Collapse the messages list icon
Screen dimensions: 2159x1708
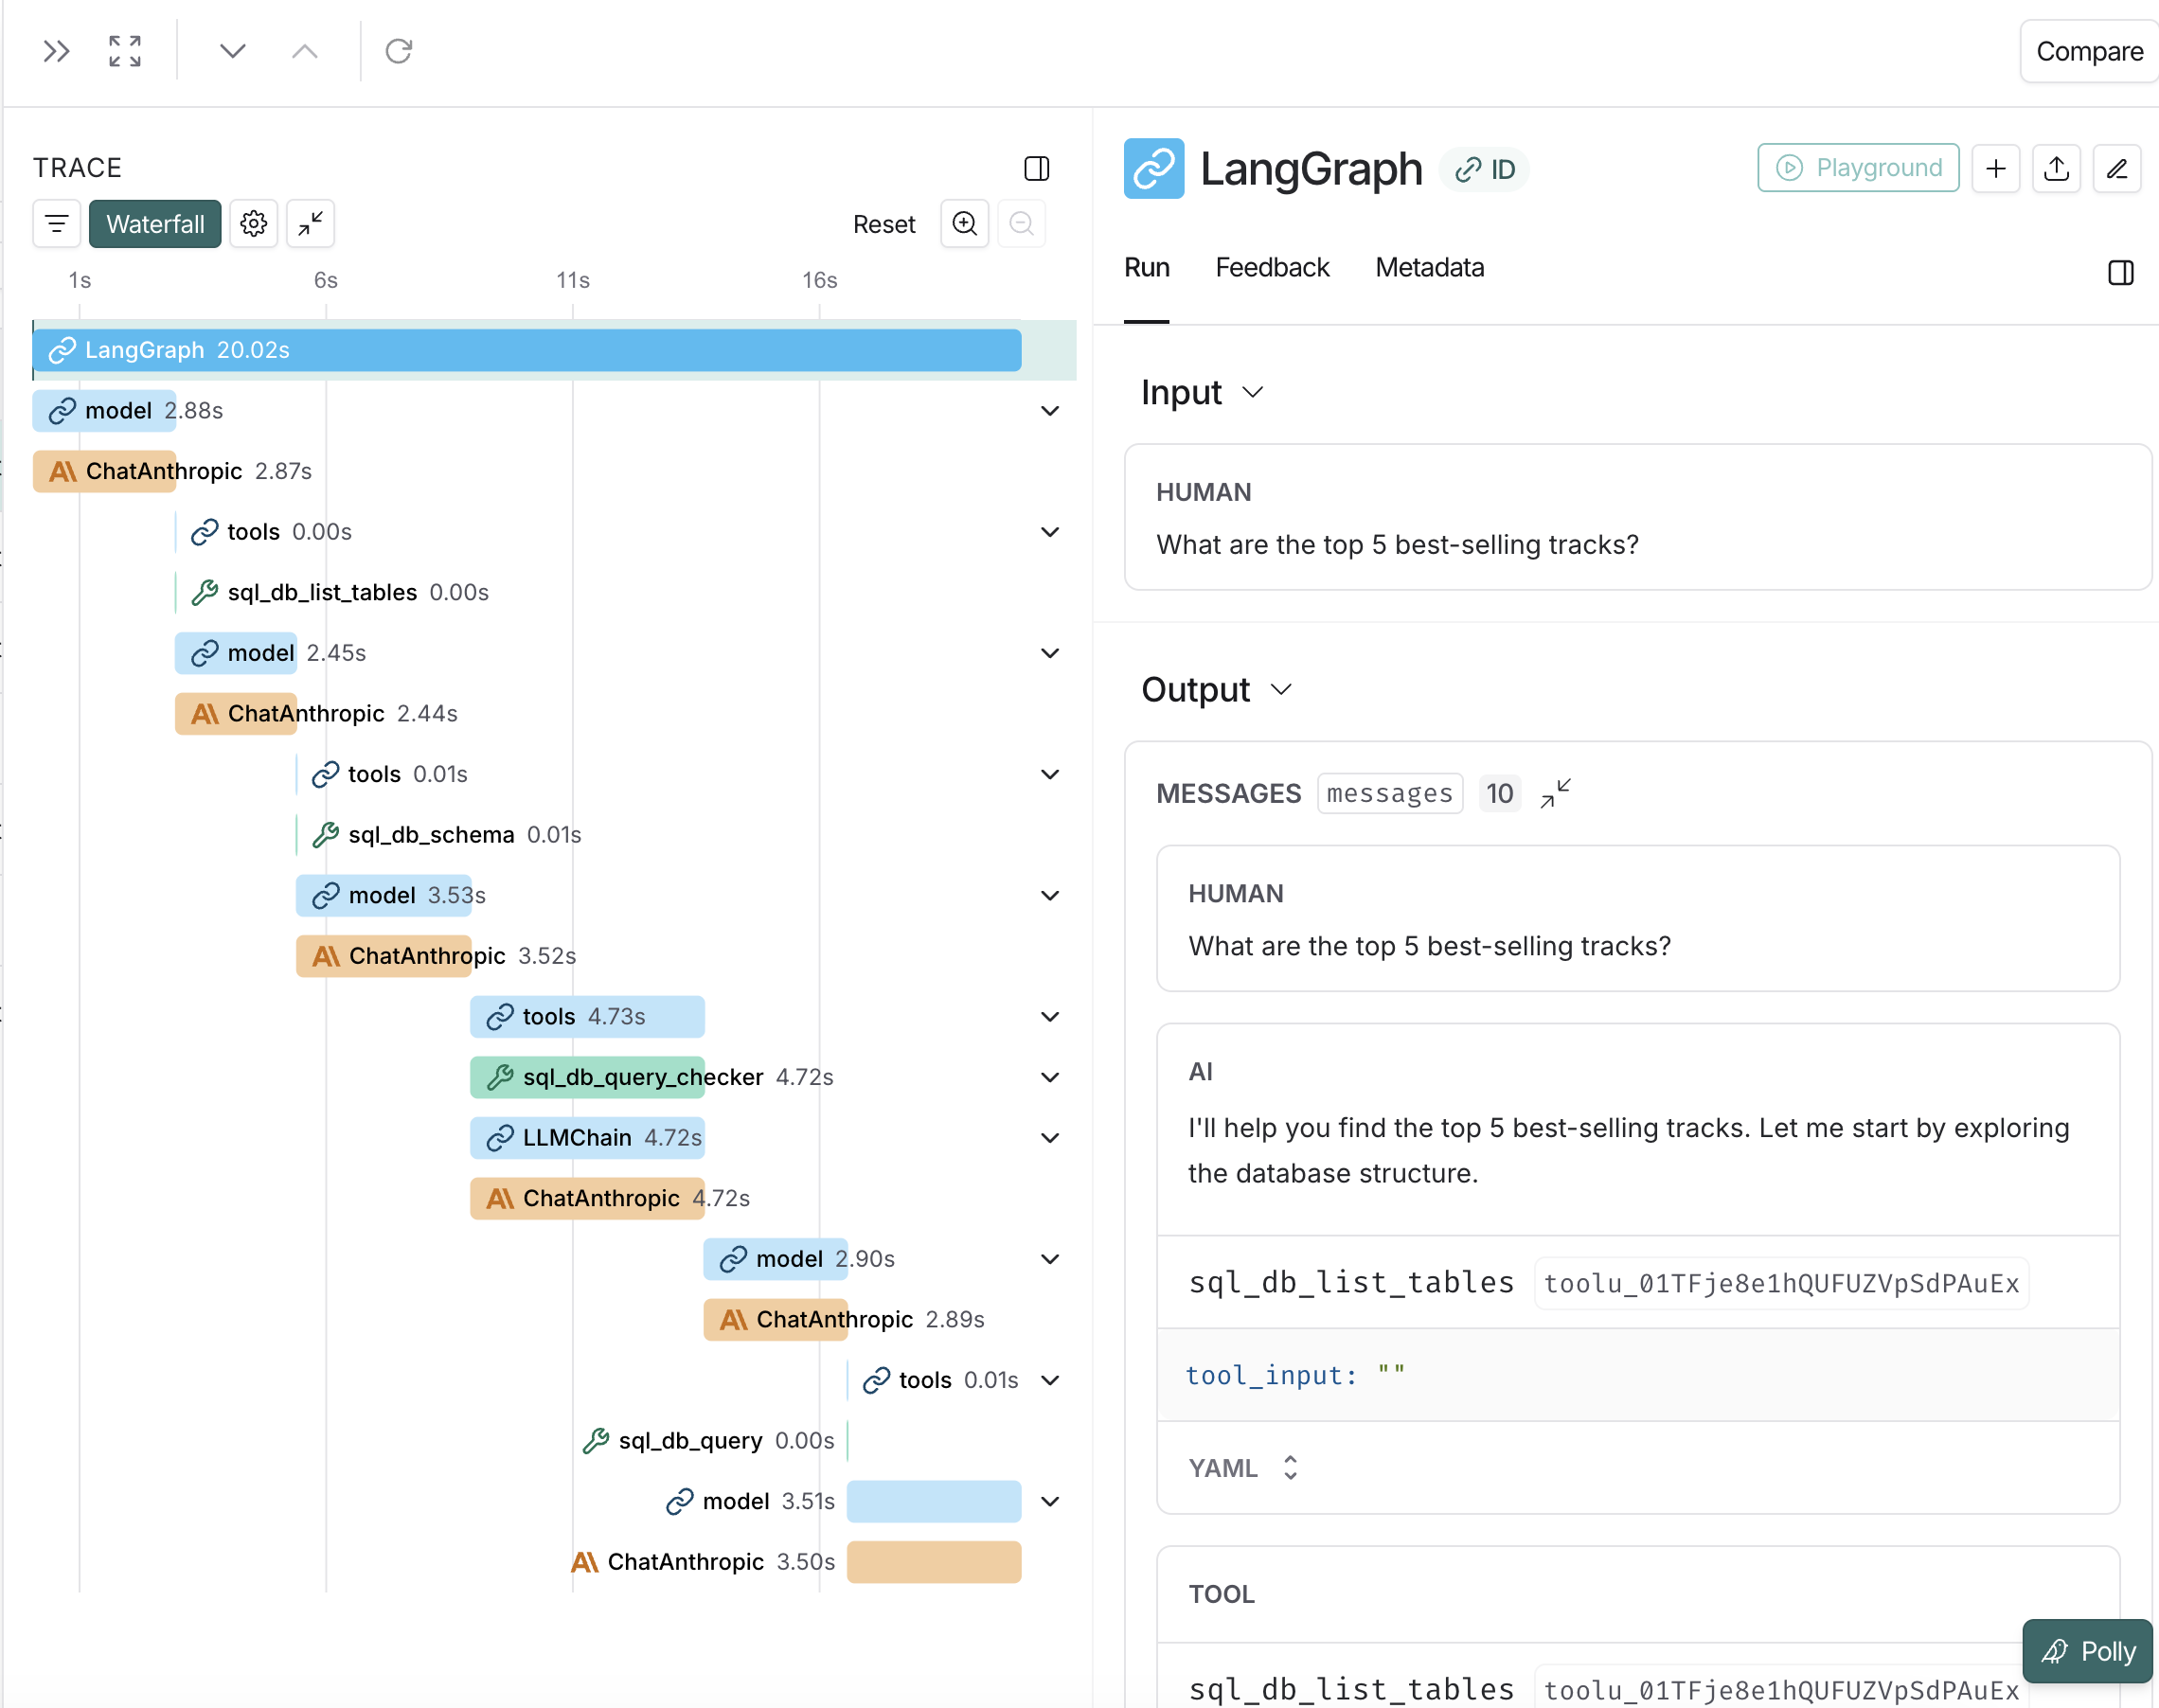point(1556,793)
